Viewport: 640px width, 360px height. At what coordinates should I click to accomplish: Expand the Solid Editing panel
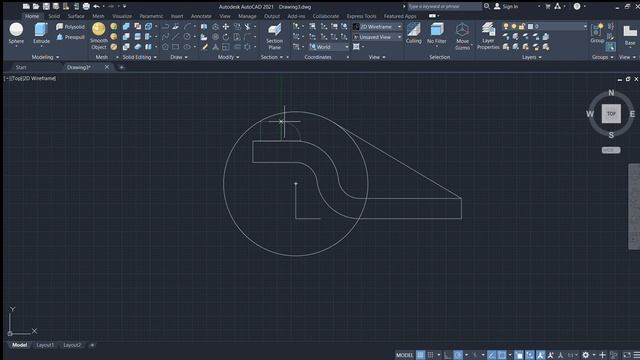pyautogui.click(x=140, y=57)
